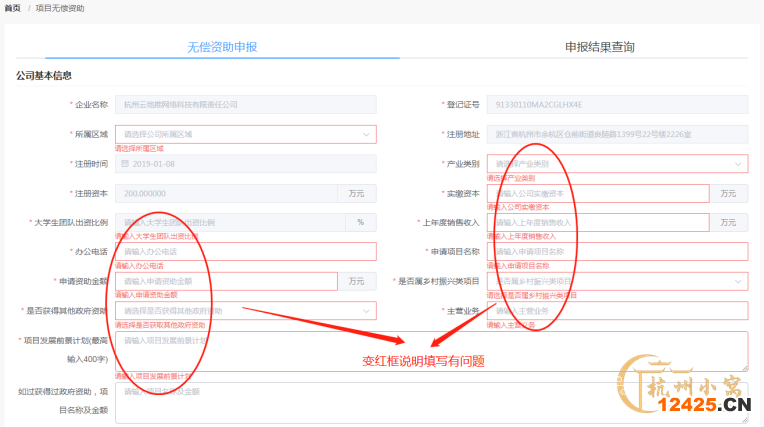Click the 申请项目名称 input field
Image resolution: width=764 pixels, height=427 pixels.
[616, 252]
